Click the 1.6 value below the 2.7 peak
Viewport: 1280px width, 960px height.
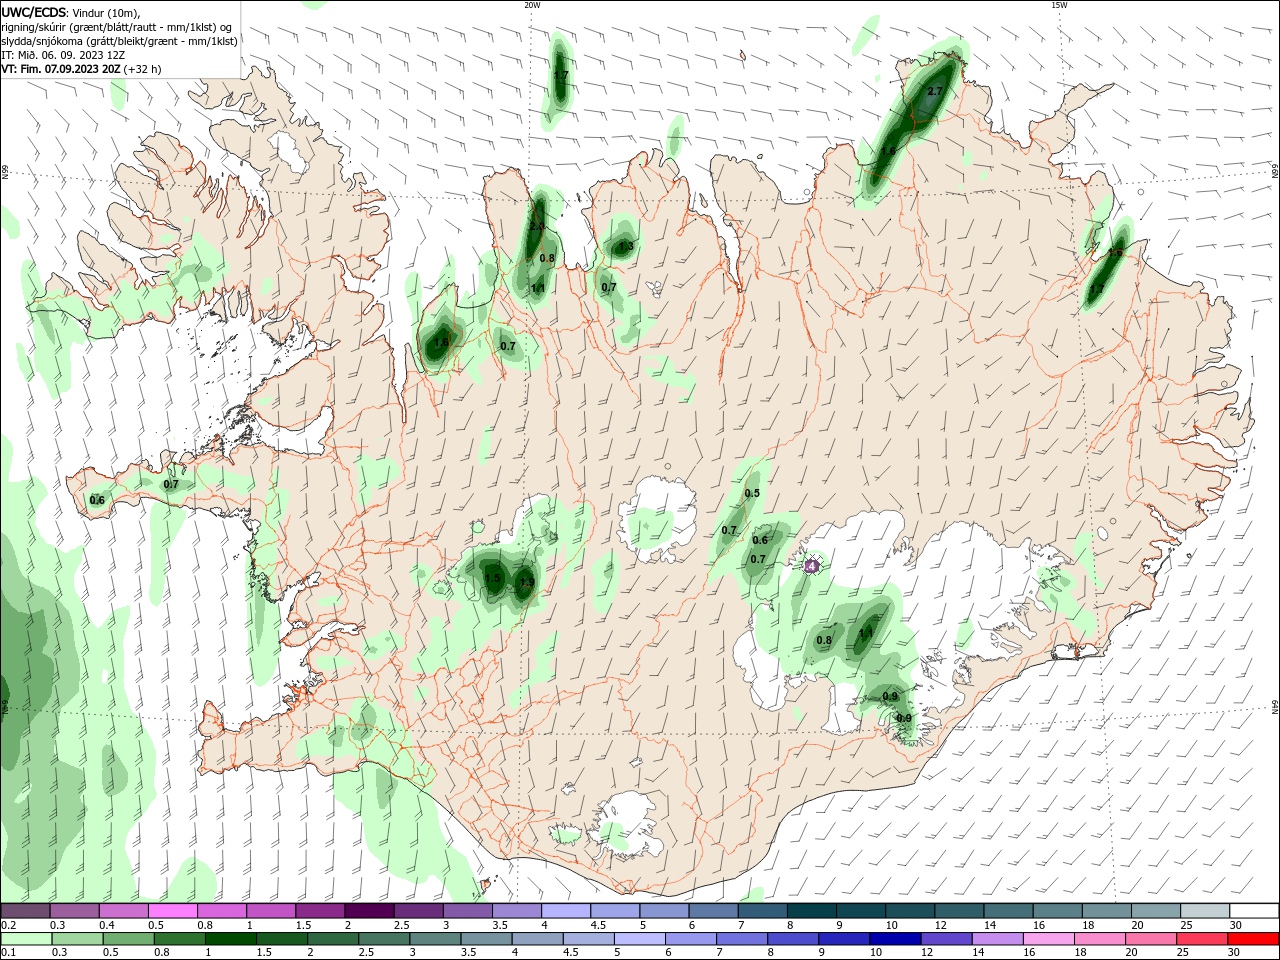point(888,151)
